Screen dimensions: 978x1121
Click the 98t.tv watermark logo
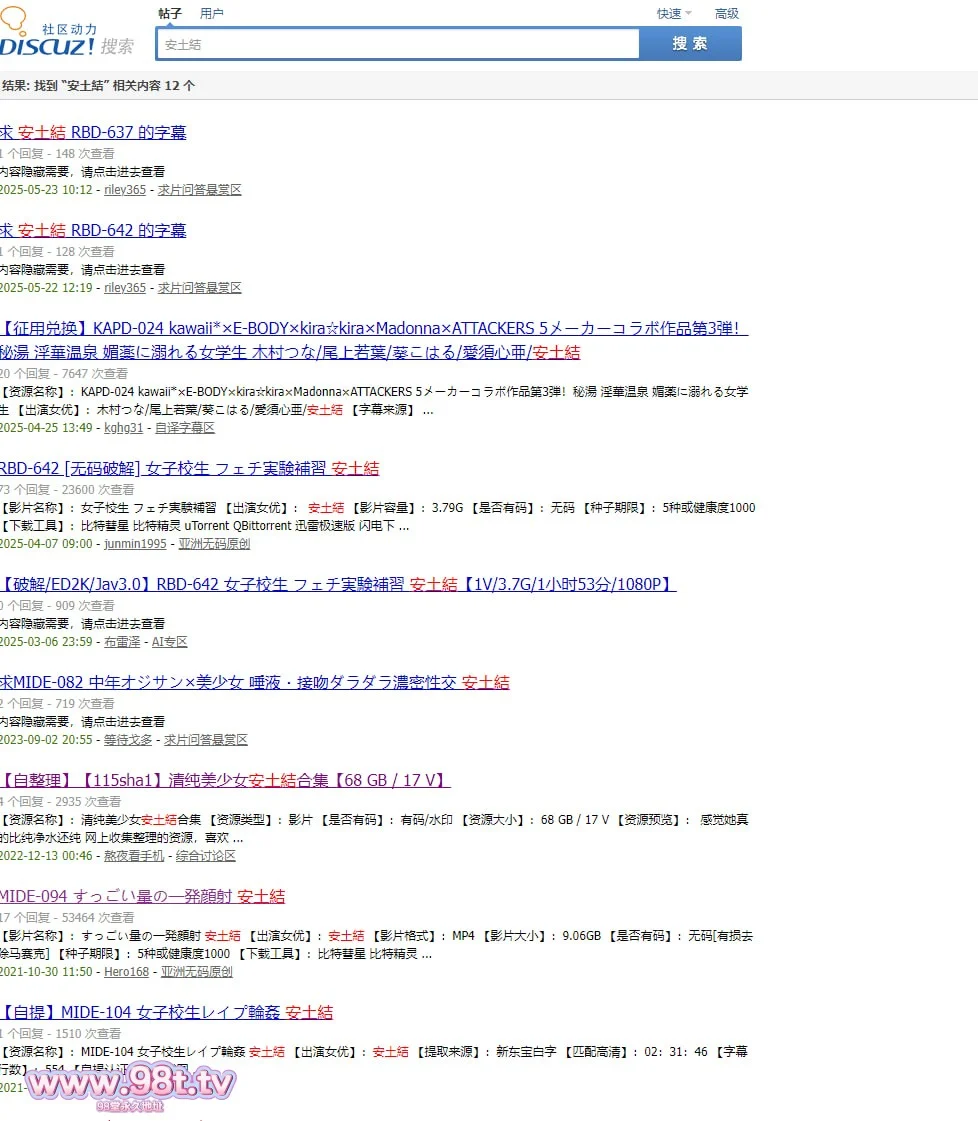pyautogui.click(x=130, y=1084)
